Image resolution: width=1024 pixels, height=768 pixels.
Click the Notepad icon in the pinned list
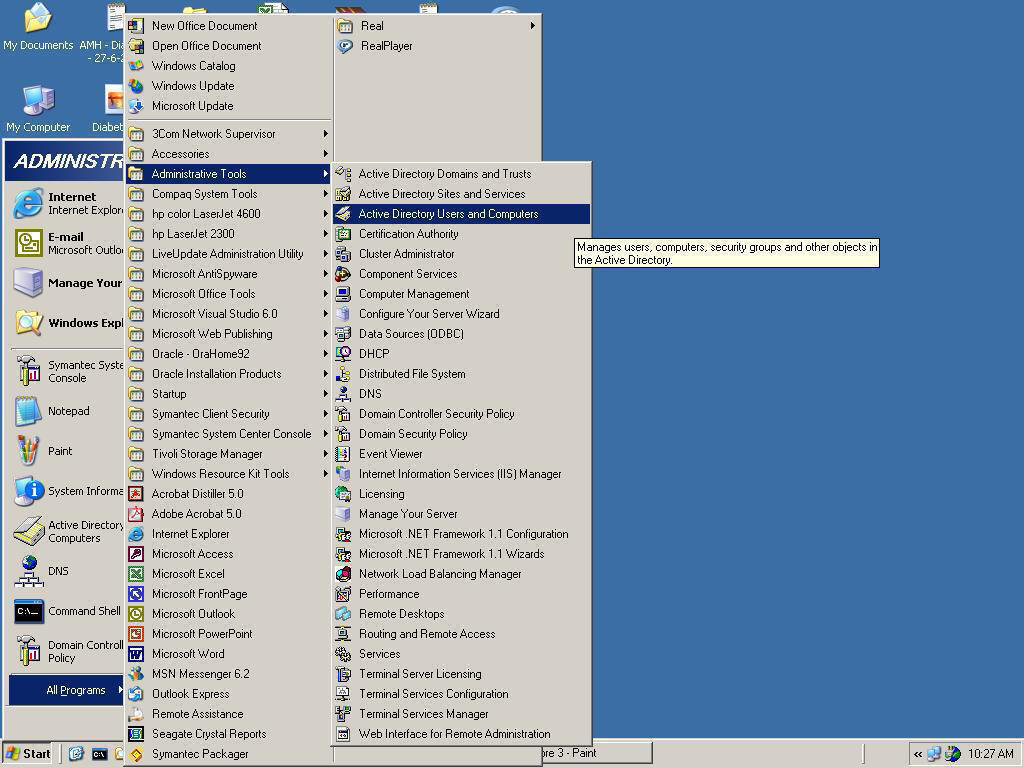[28, 411]
